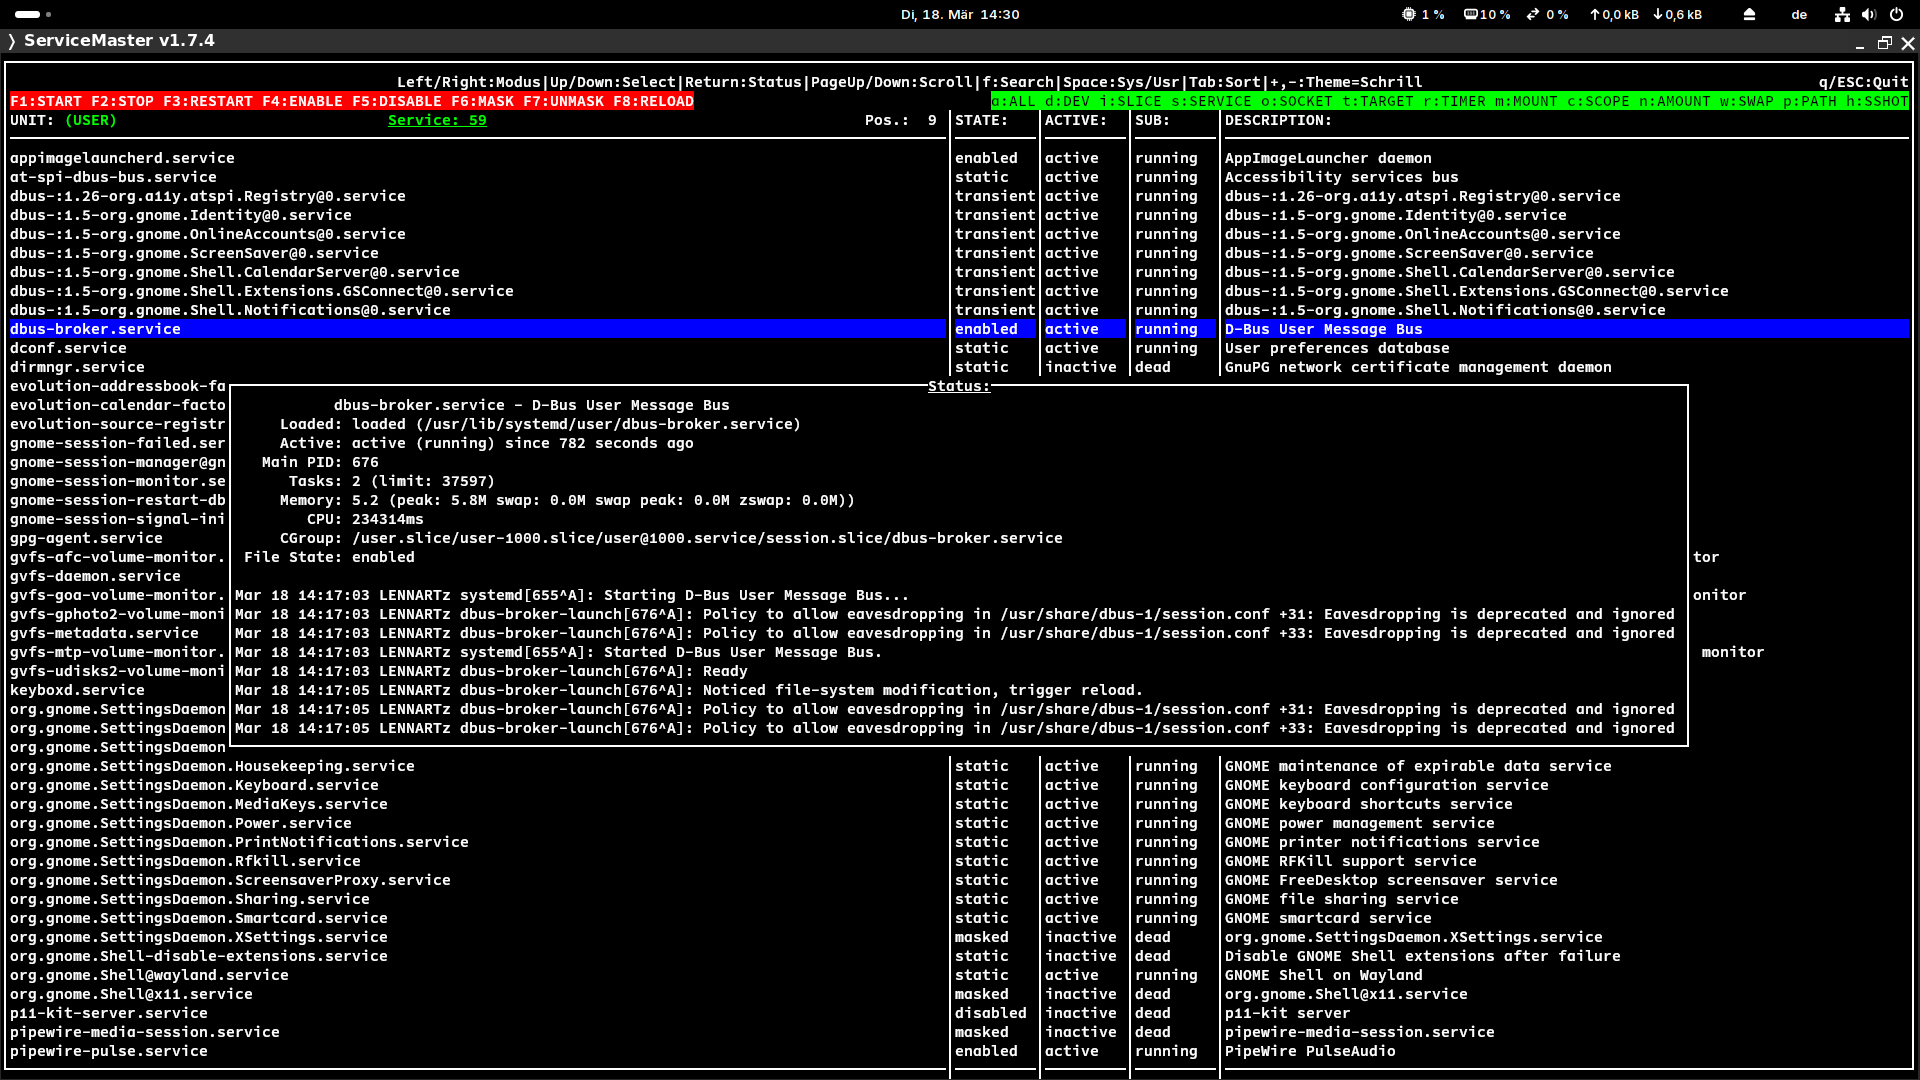
Task: Select org.gnome.SettingsDaemon.Power.service row
Action: [x=960, y=823]
